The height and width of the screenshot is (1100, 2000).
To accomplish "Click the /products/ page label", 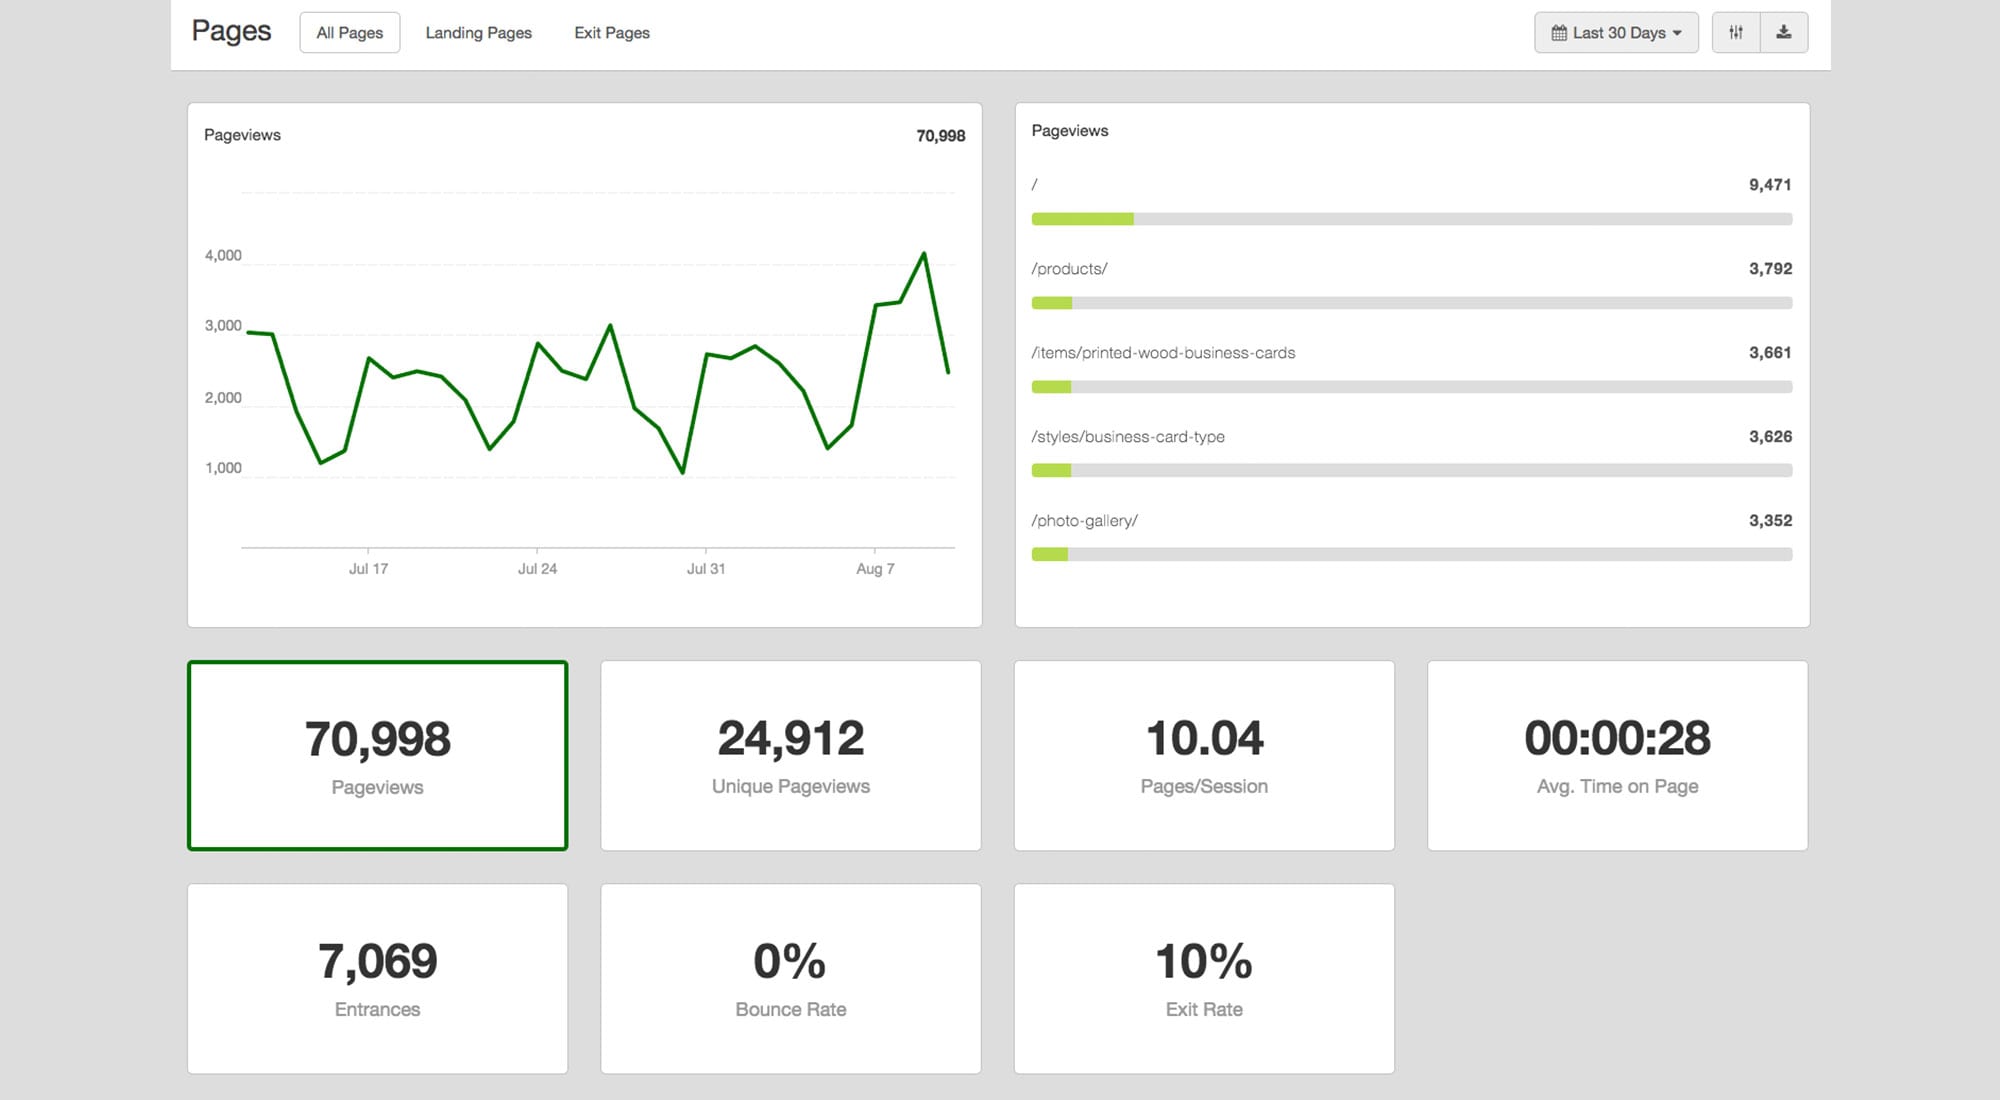I will coord(1069,269).
